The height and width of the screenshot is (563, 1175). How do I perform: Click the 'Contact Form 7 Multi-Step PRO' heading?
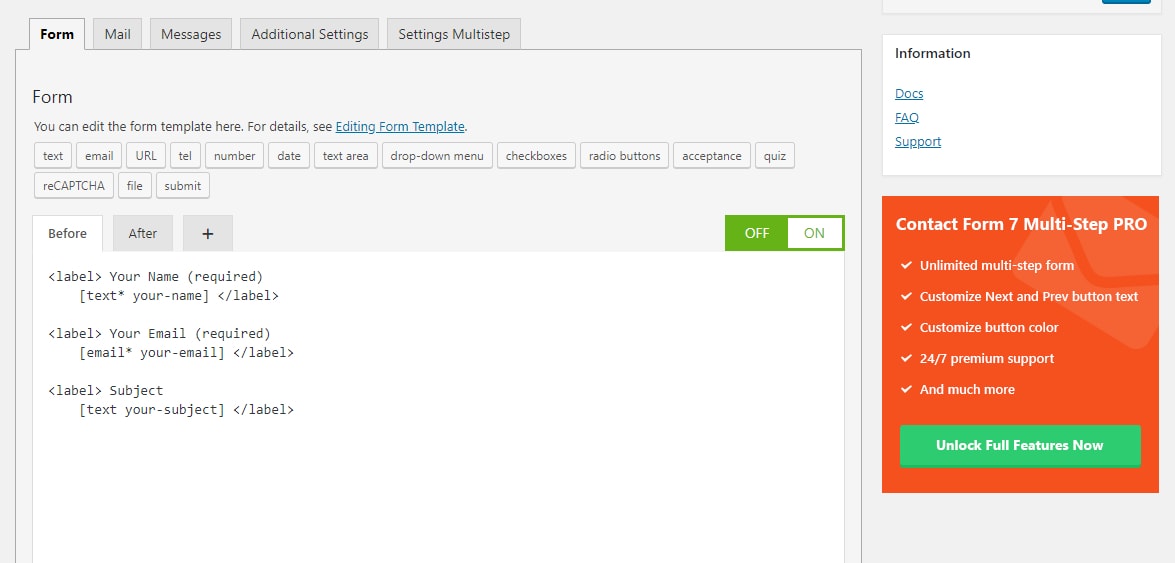point(1021,224)
